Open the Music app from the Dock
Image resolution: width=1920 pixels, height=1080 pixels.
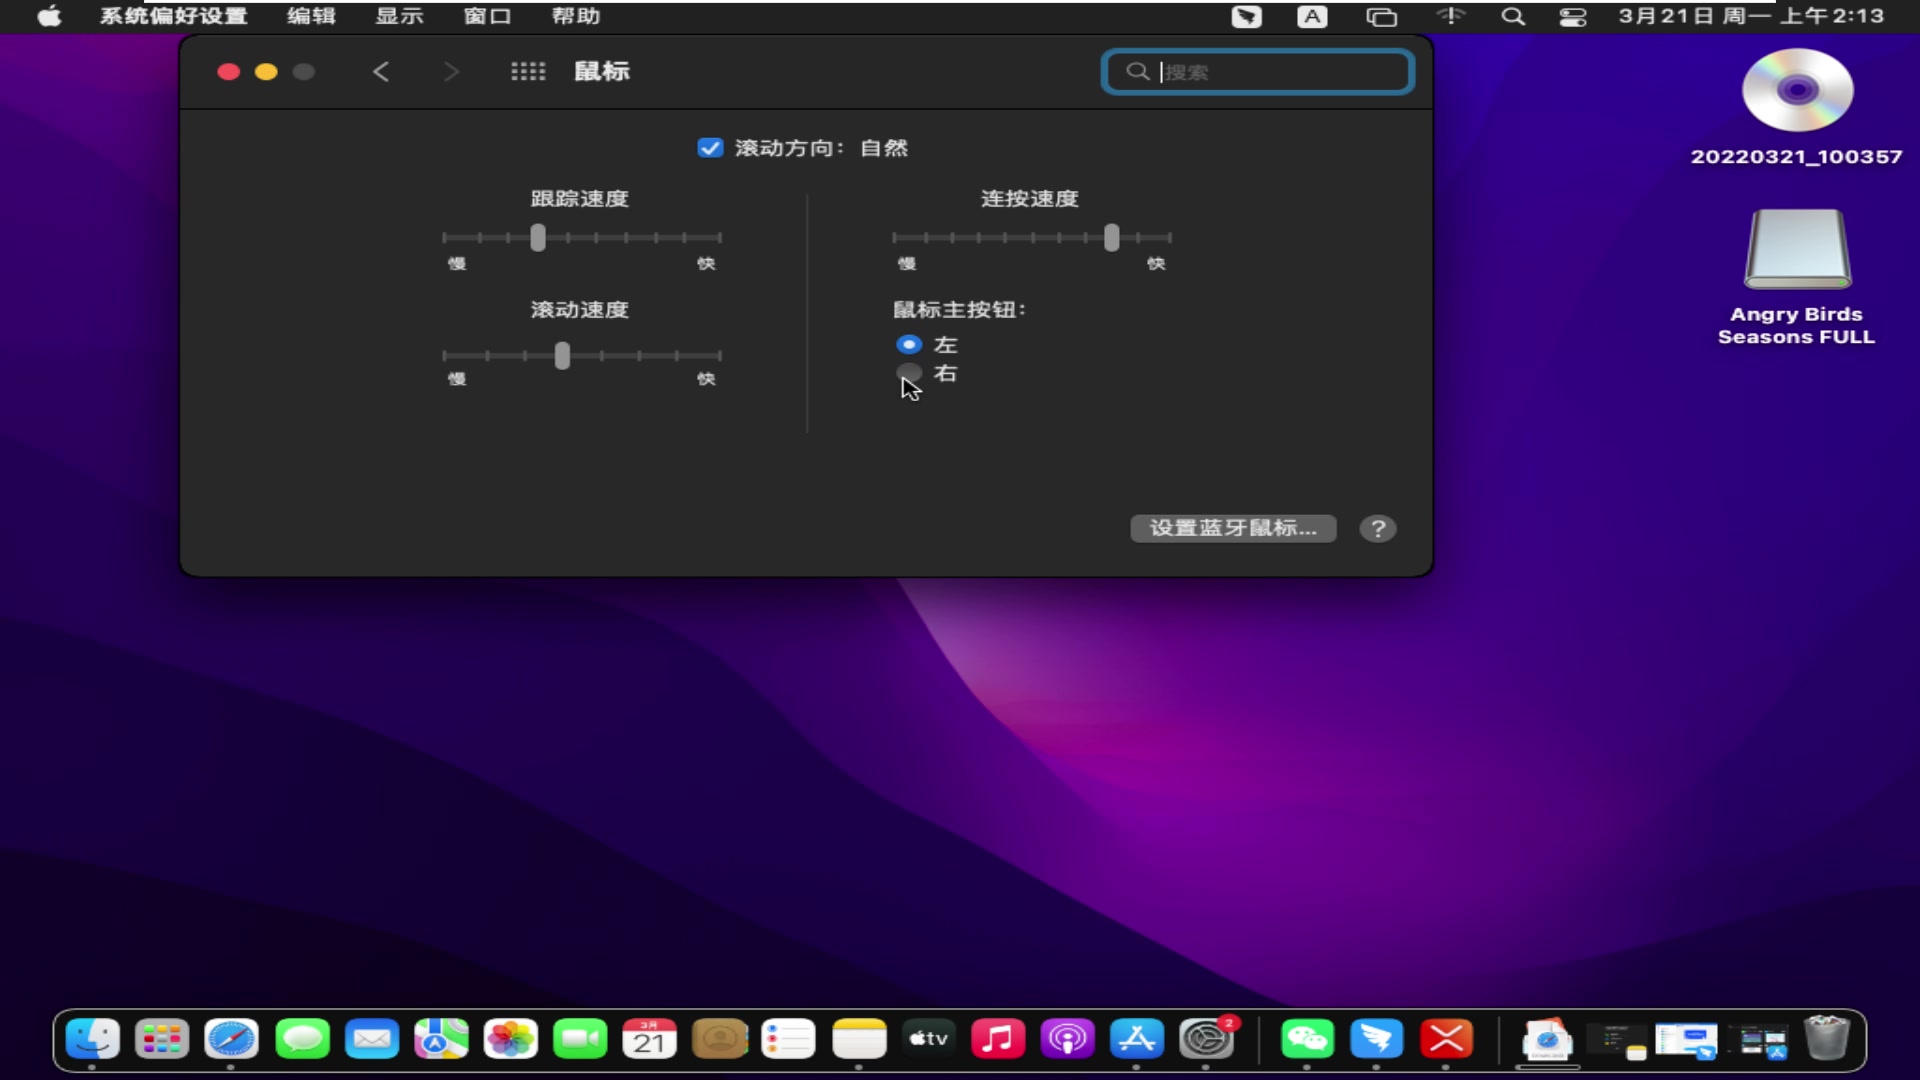pyautogui.click(x=998, y=1039)
